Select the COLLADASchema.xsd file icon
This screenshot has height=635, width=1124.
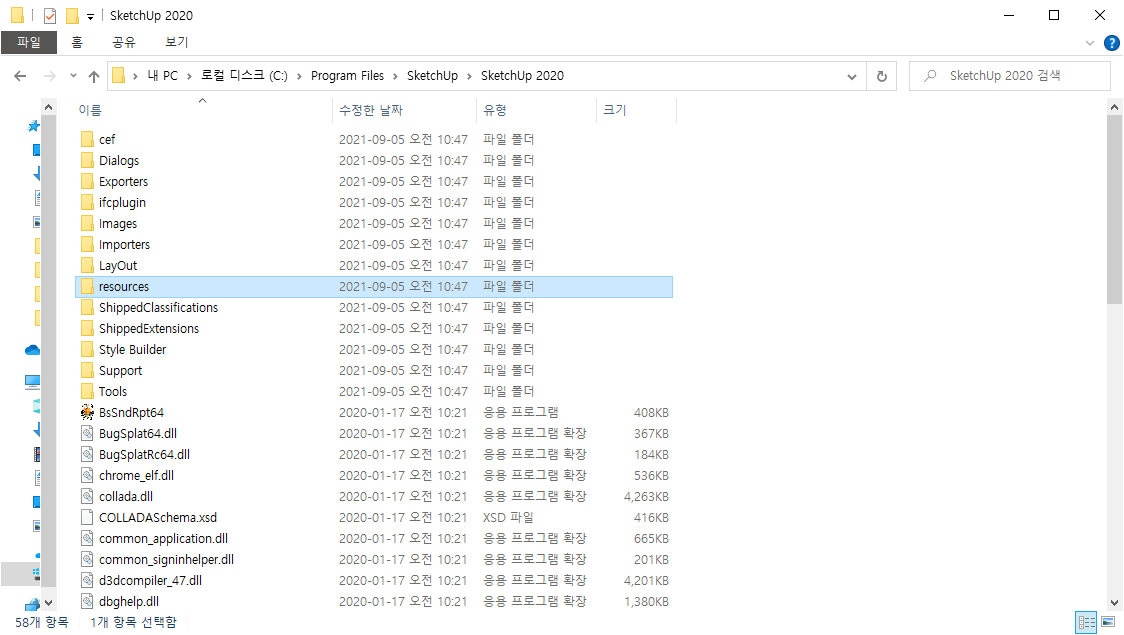coord(87,517)
